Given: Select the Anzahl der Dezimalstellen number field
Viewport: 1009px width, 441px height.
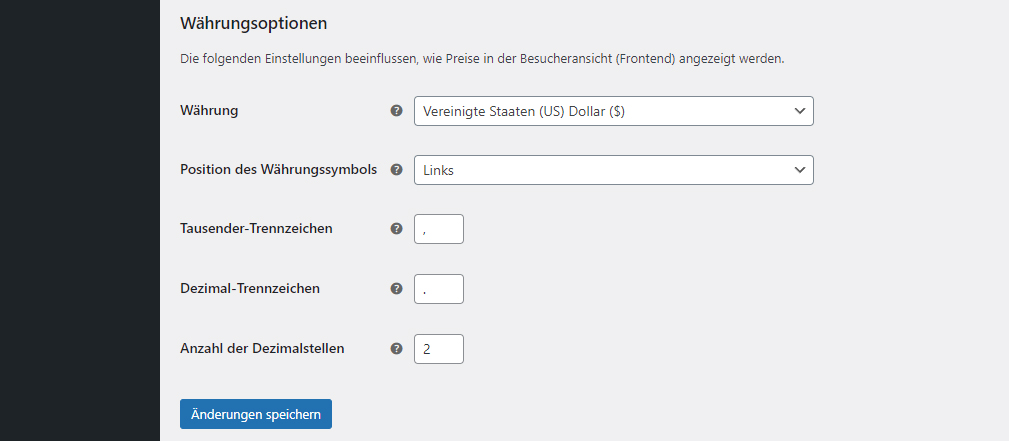Looking at the screenshot, I should click(439, 349).
